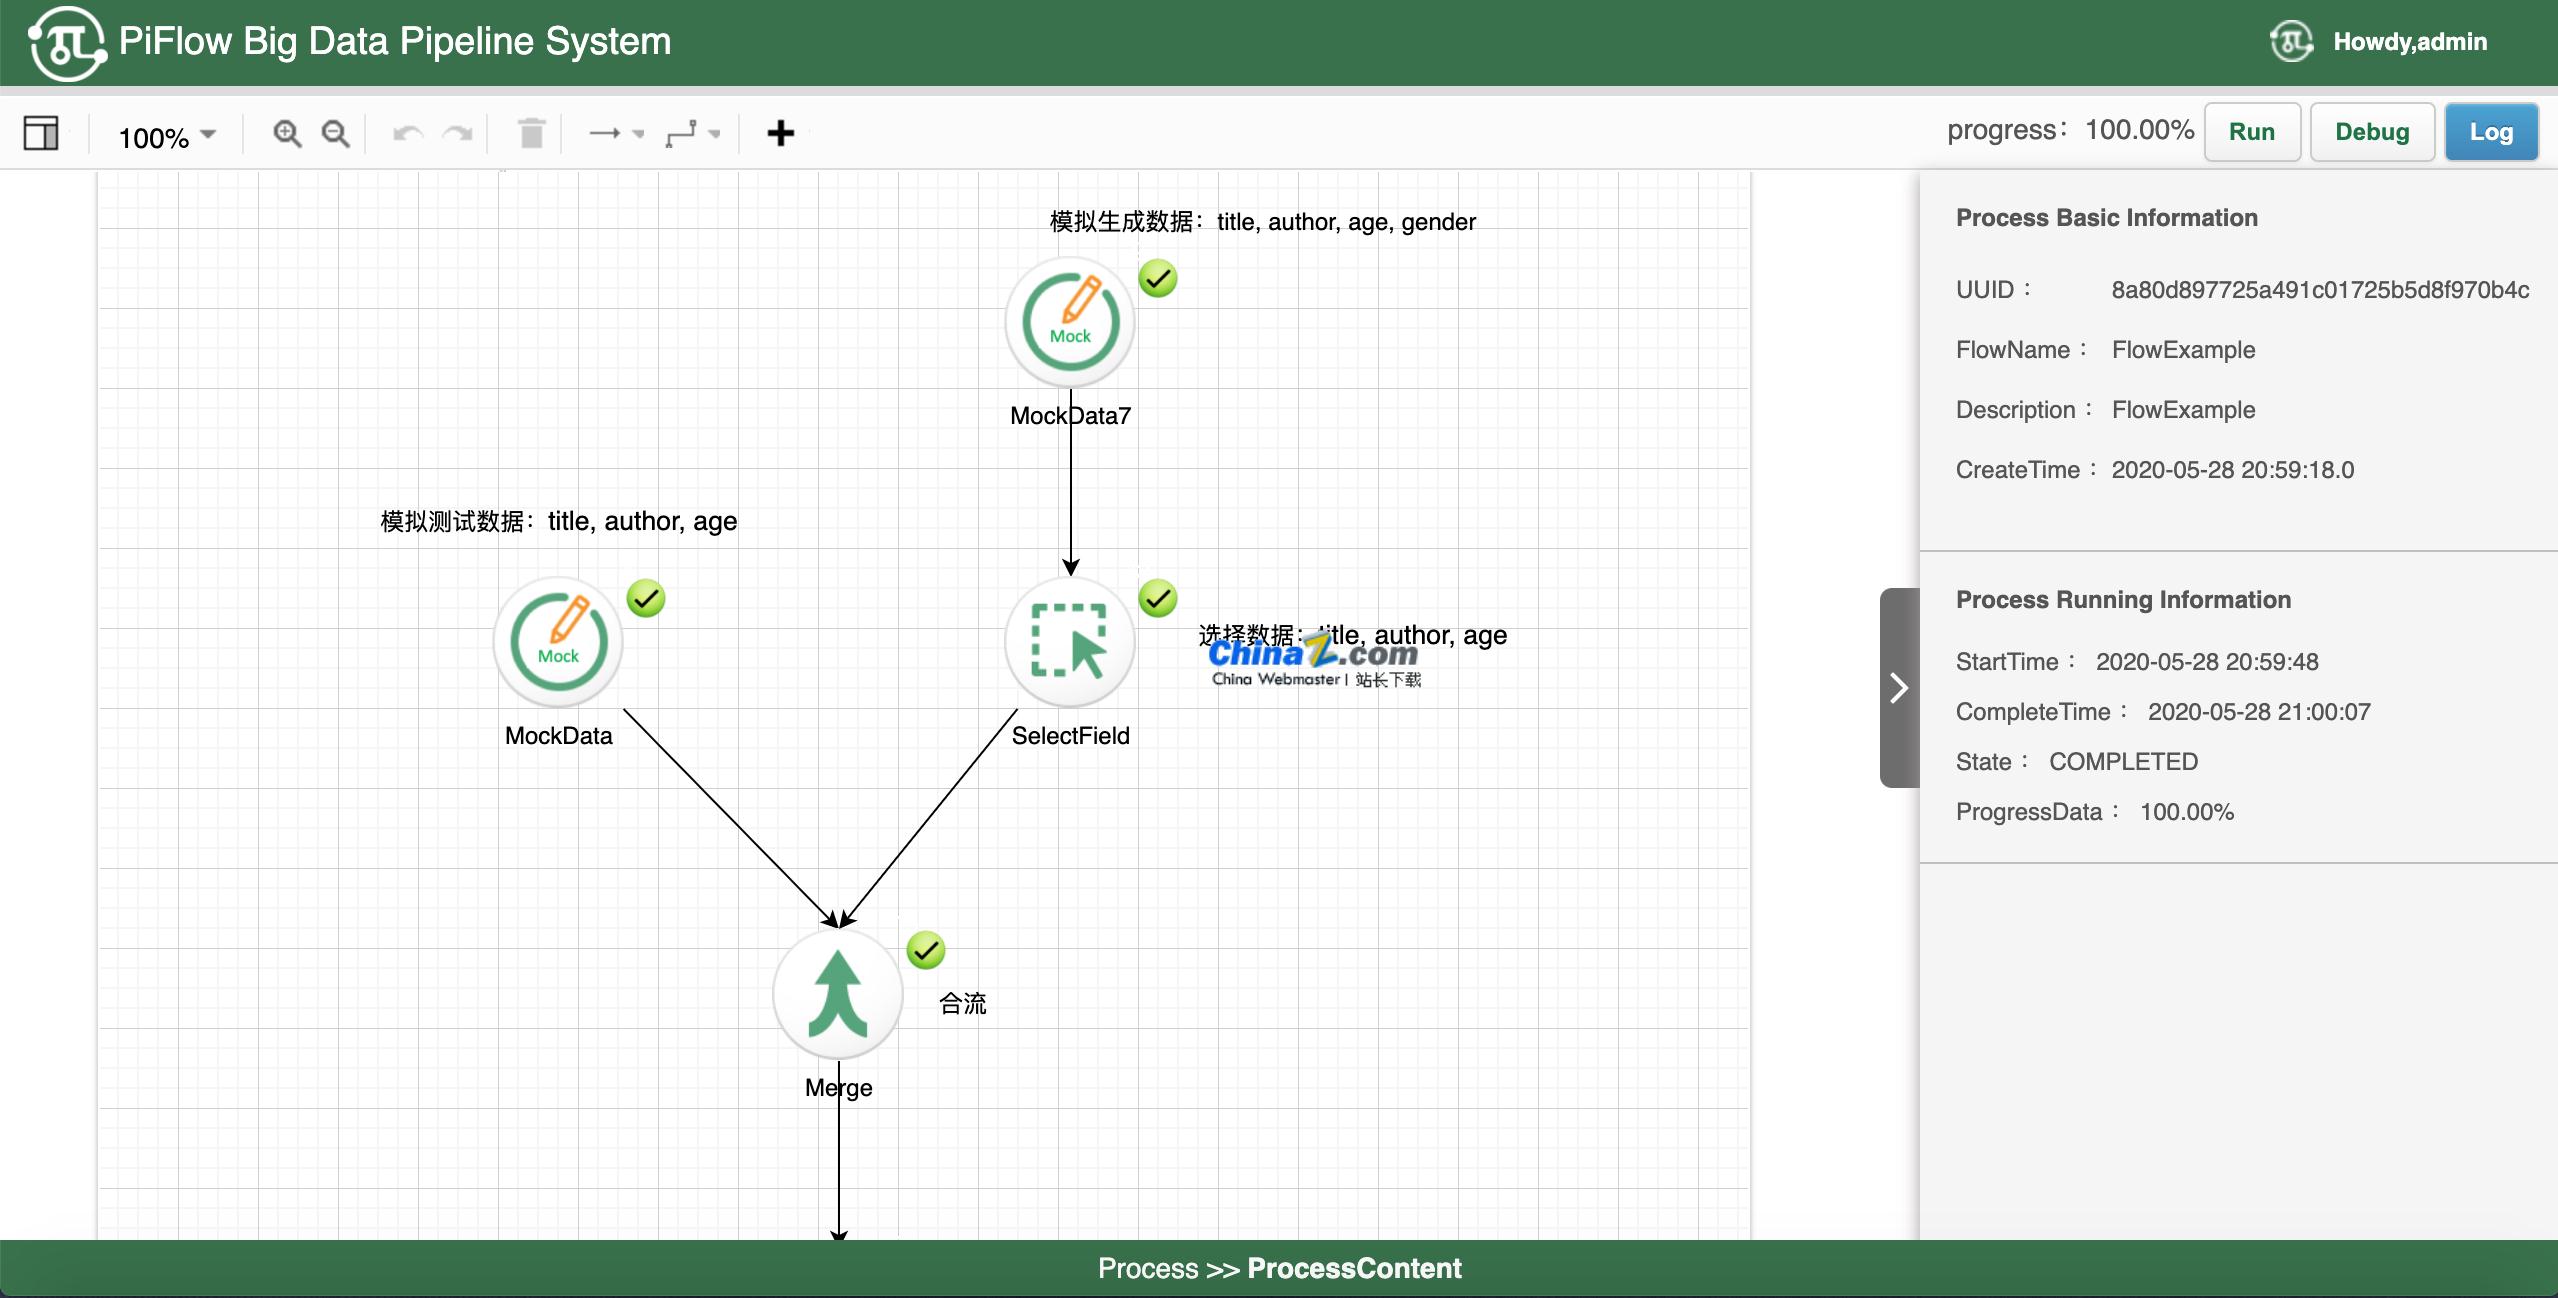
Task: Open the Log button
Action: tap(2490, 132)
